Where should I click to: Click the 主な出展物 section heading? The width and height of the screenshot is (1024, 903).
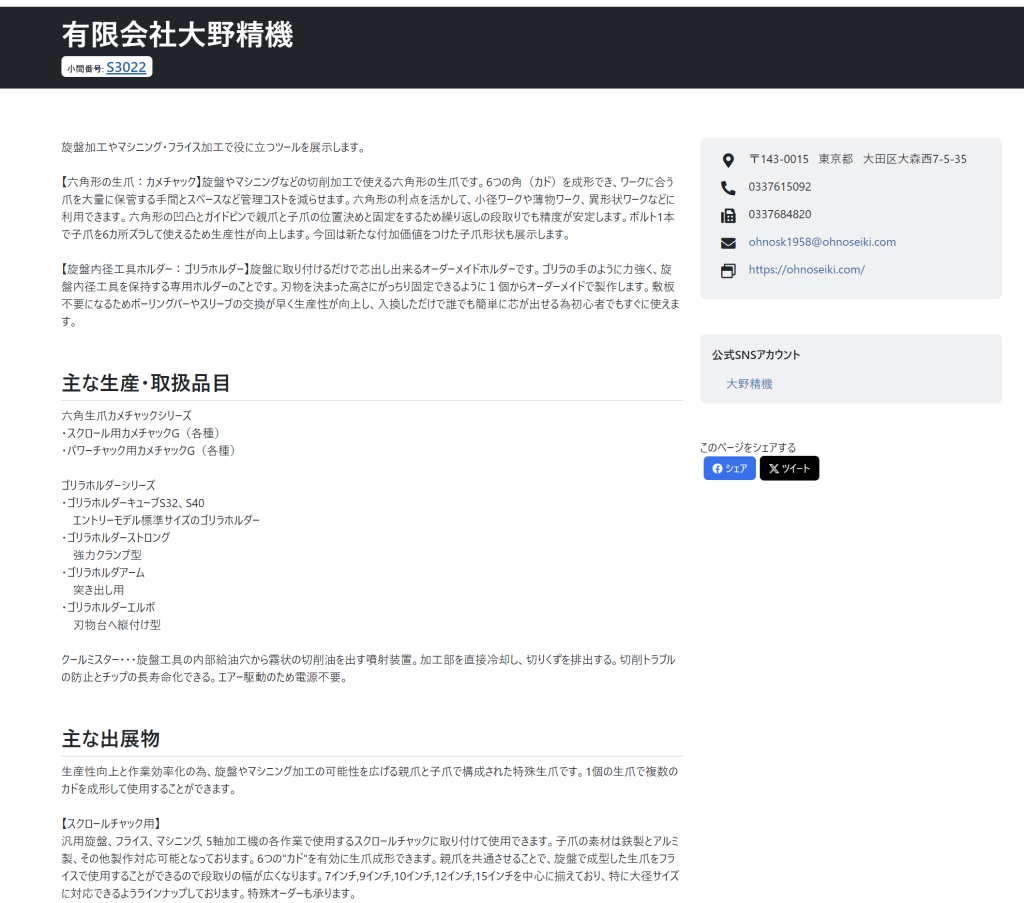[x=111, y=738]
